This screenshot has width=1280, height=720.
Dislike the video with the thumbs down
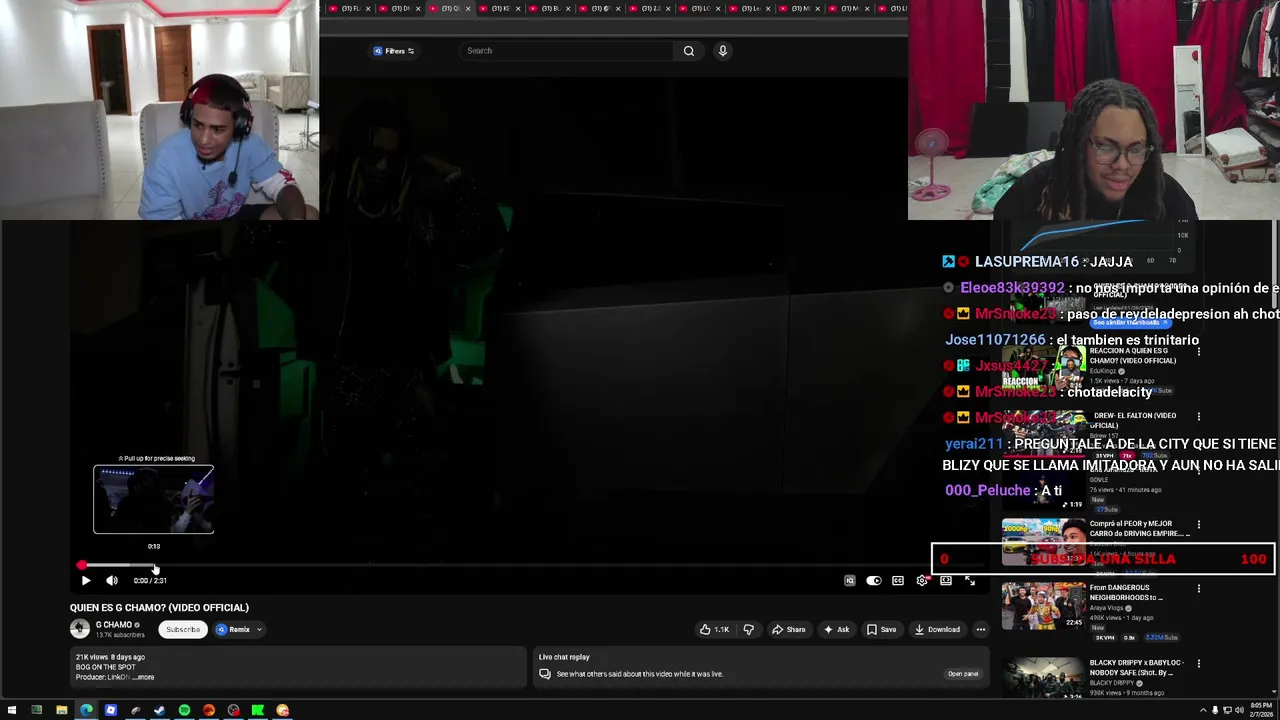click(x=748, y=629)
